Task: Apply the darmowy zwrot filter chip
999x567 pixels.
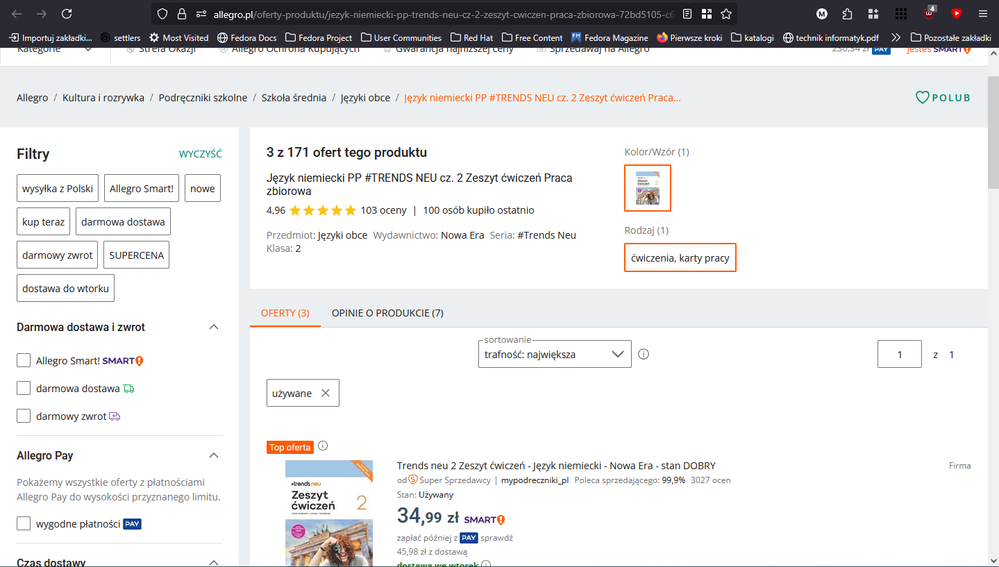Action: coord(57,255)
